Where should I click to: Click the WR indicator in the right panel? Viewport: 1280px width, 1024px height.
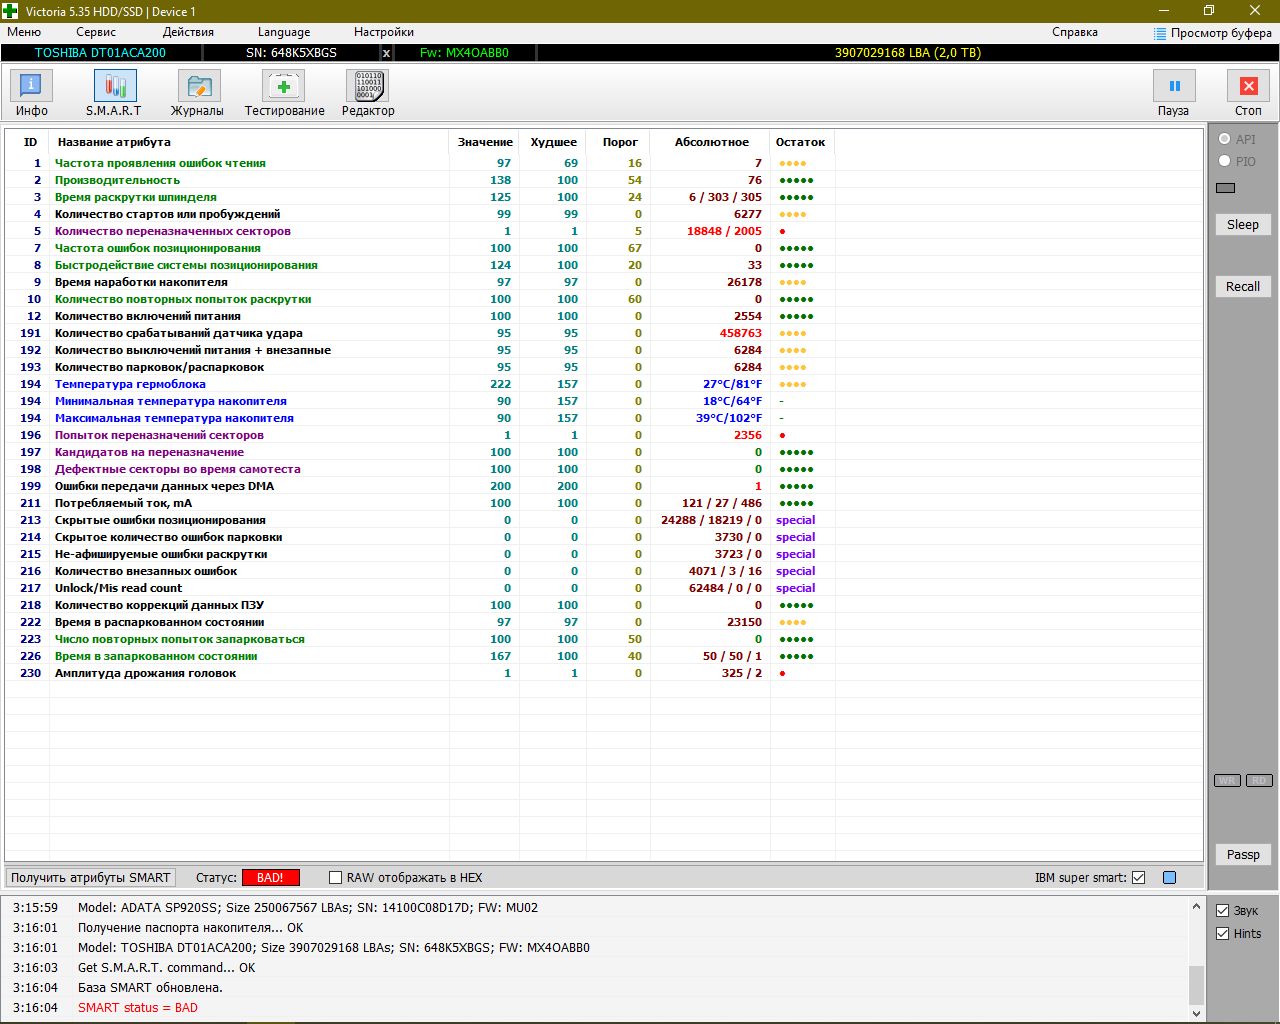click(1227, 780)
